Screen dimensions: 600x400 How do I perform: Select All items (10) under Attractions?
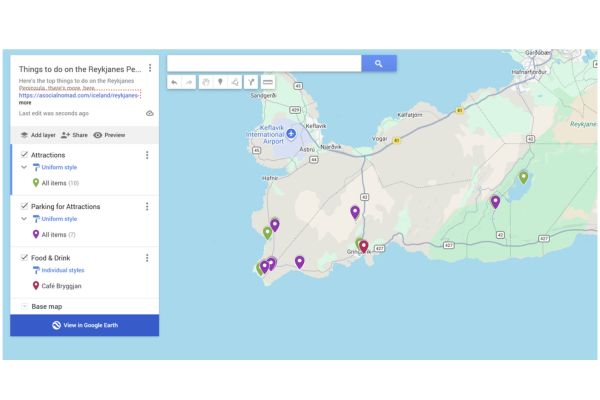pos(60,183)
